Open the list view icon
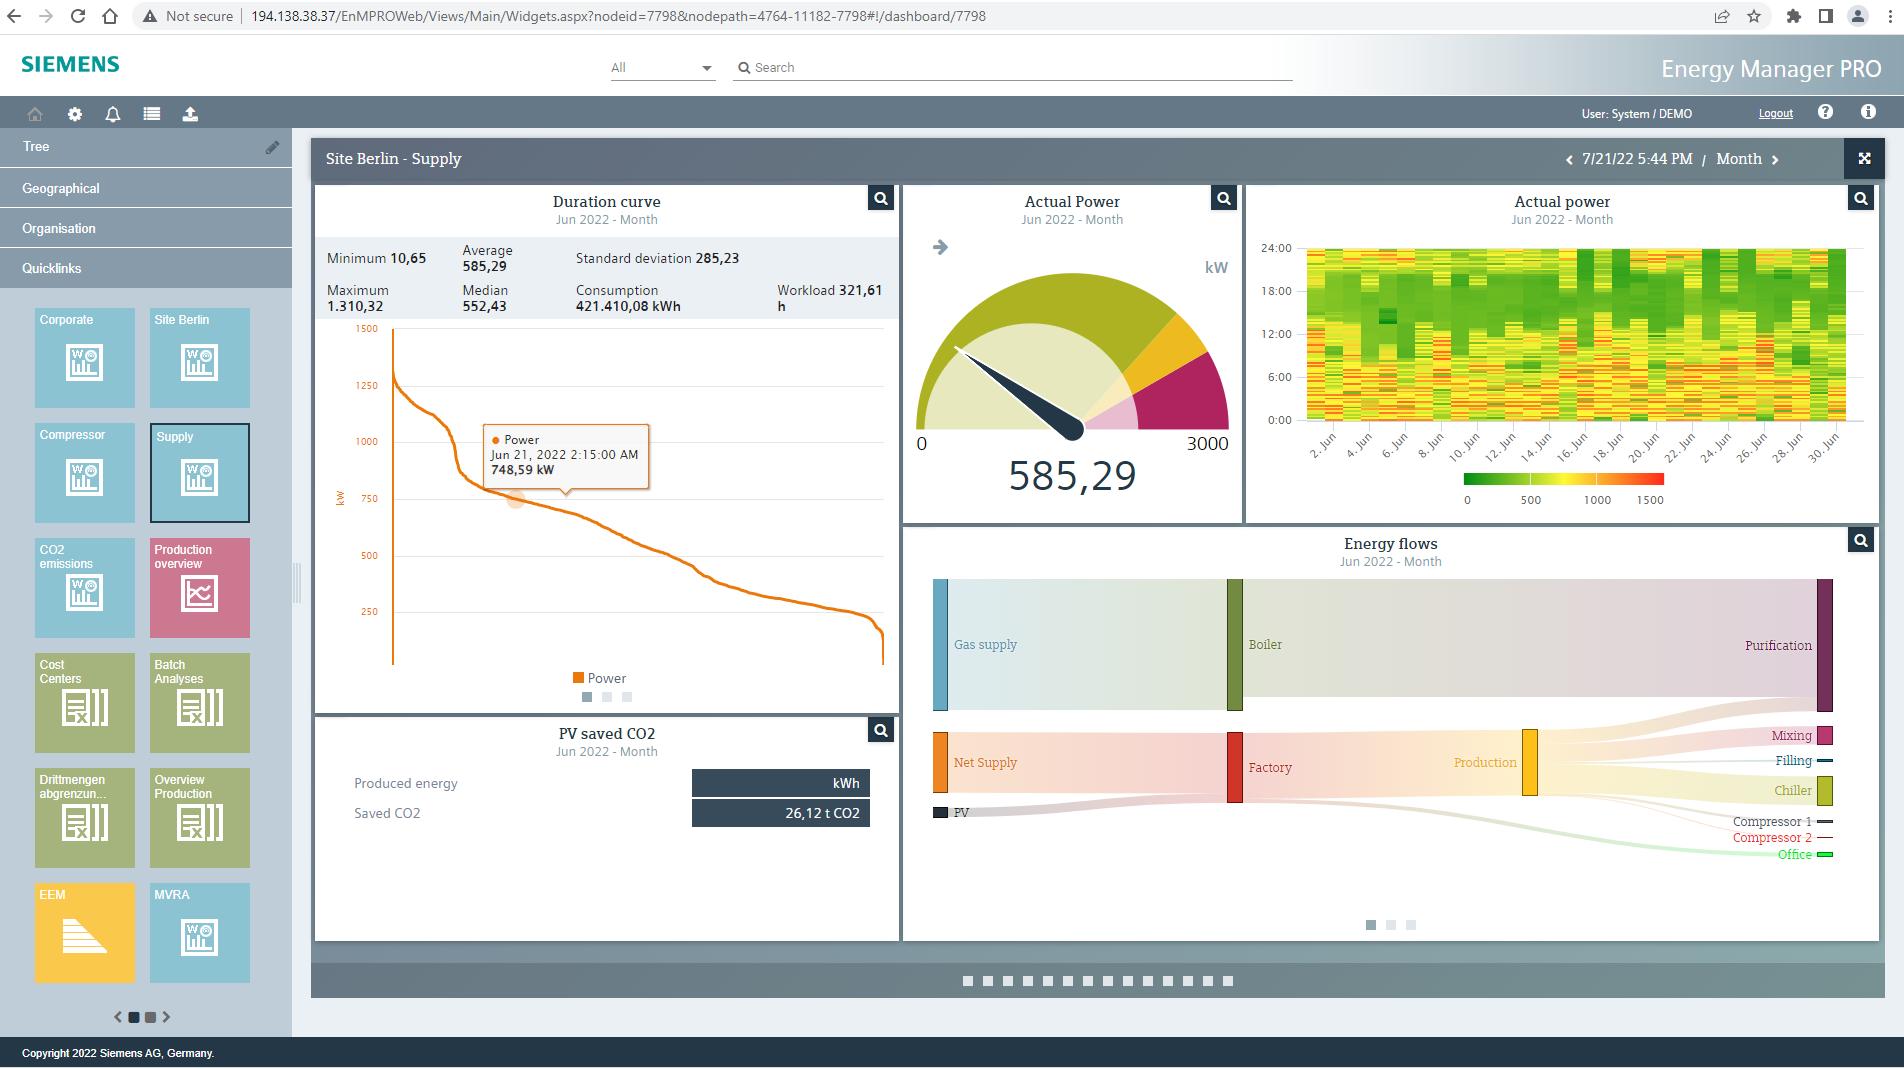1904x1069 pixels. pyautogui.click(x=152, y=114)
